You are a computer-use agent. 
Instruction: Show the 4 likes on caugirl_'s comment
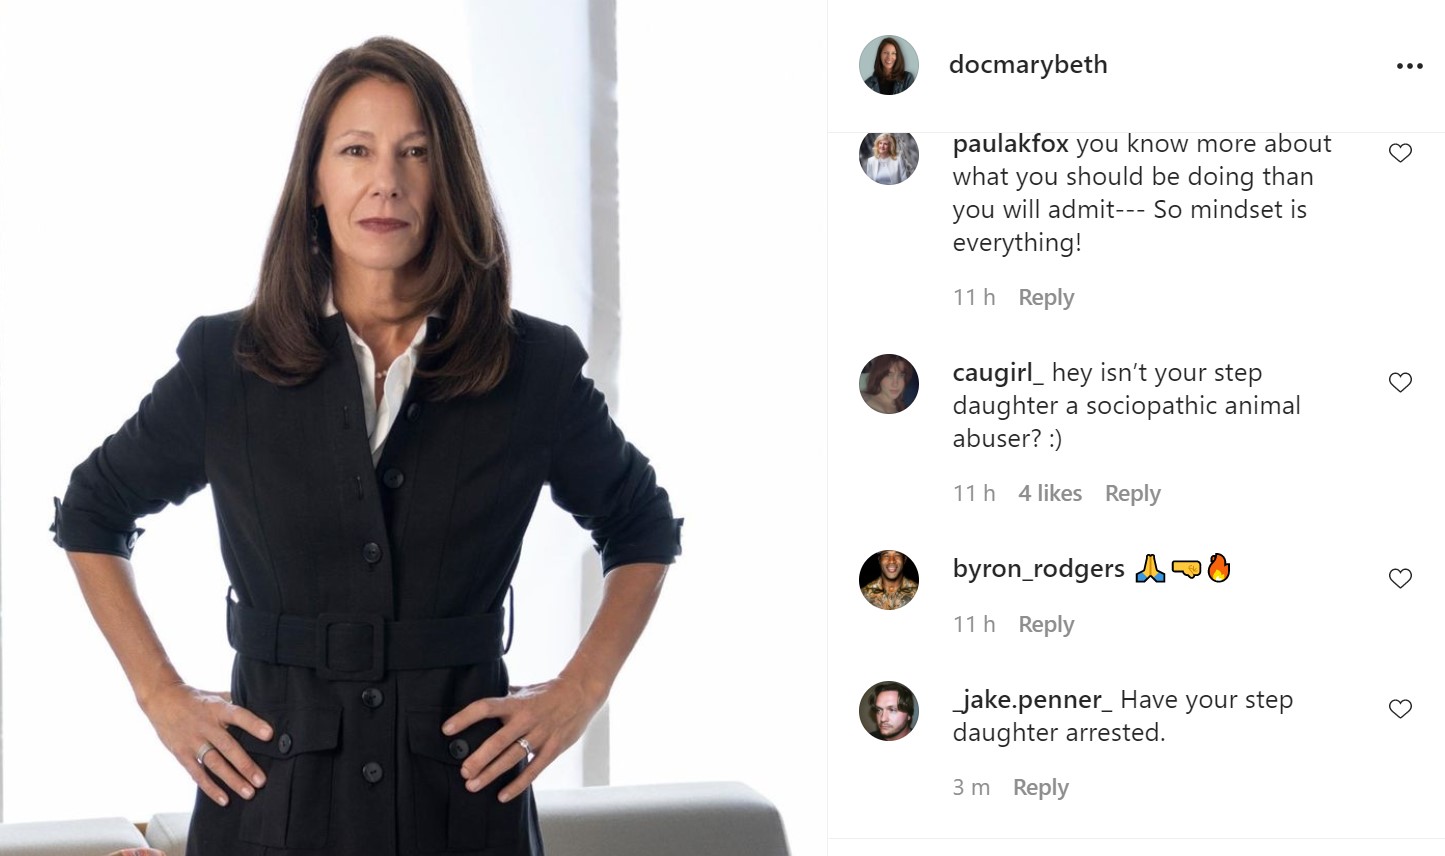click(x=1050, y=494)
